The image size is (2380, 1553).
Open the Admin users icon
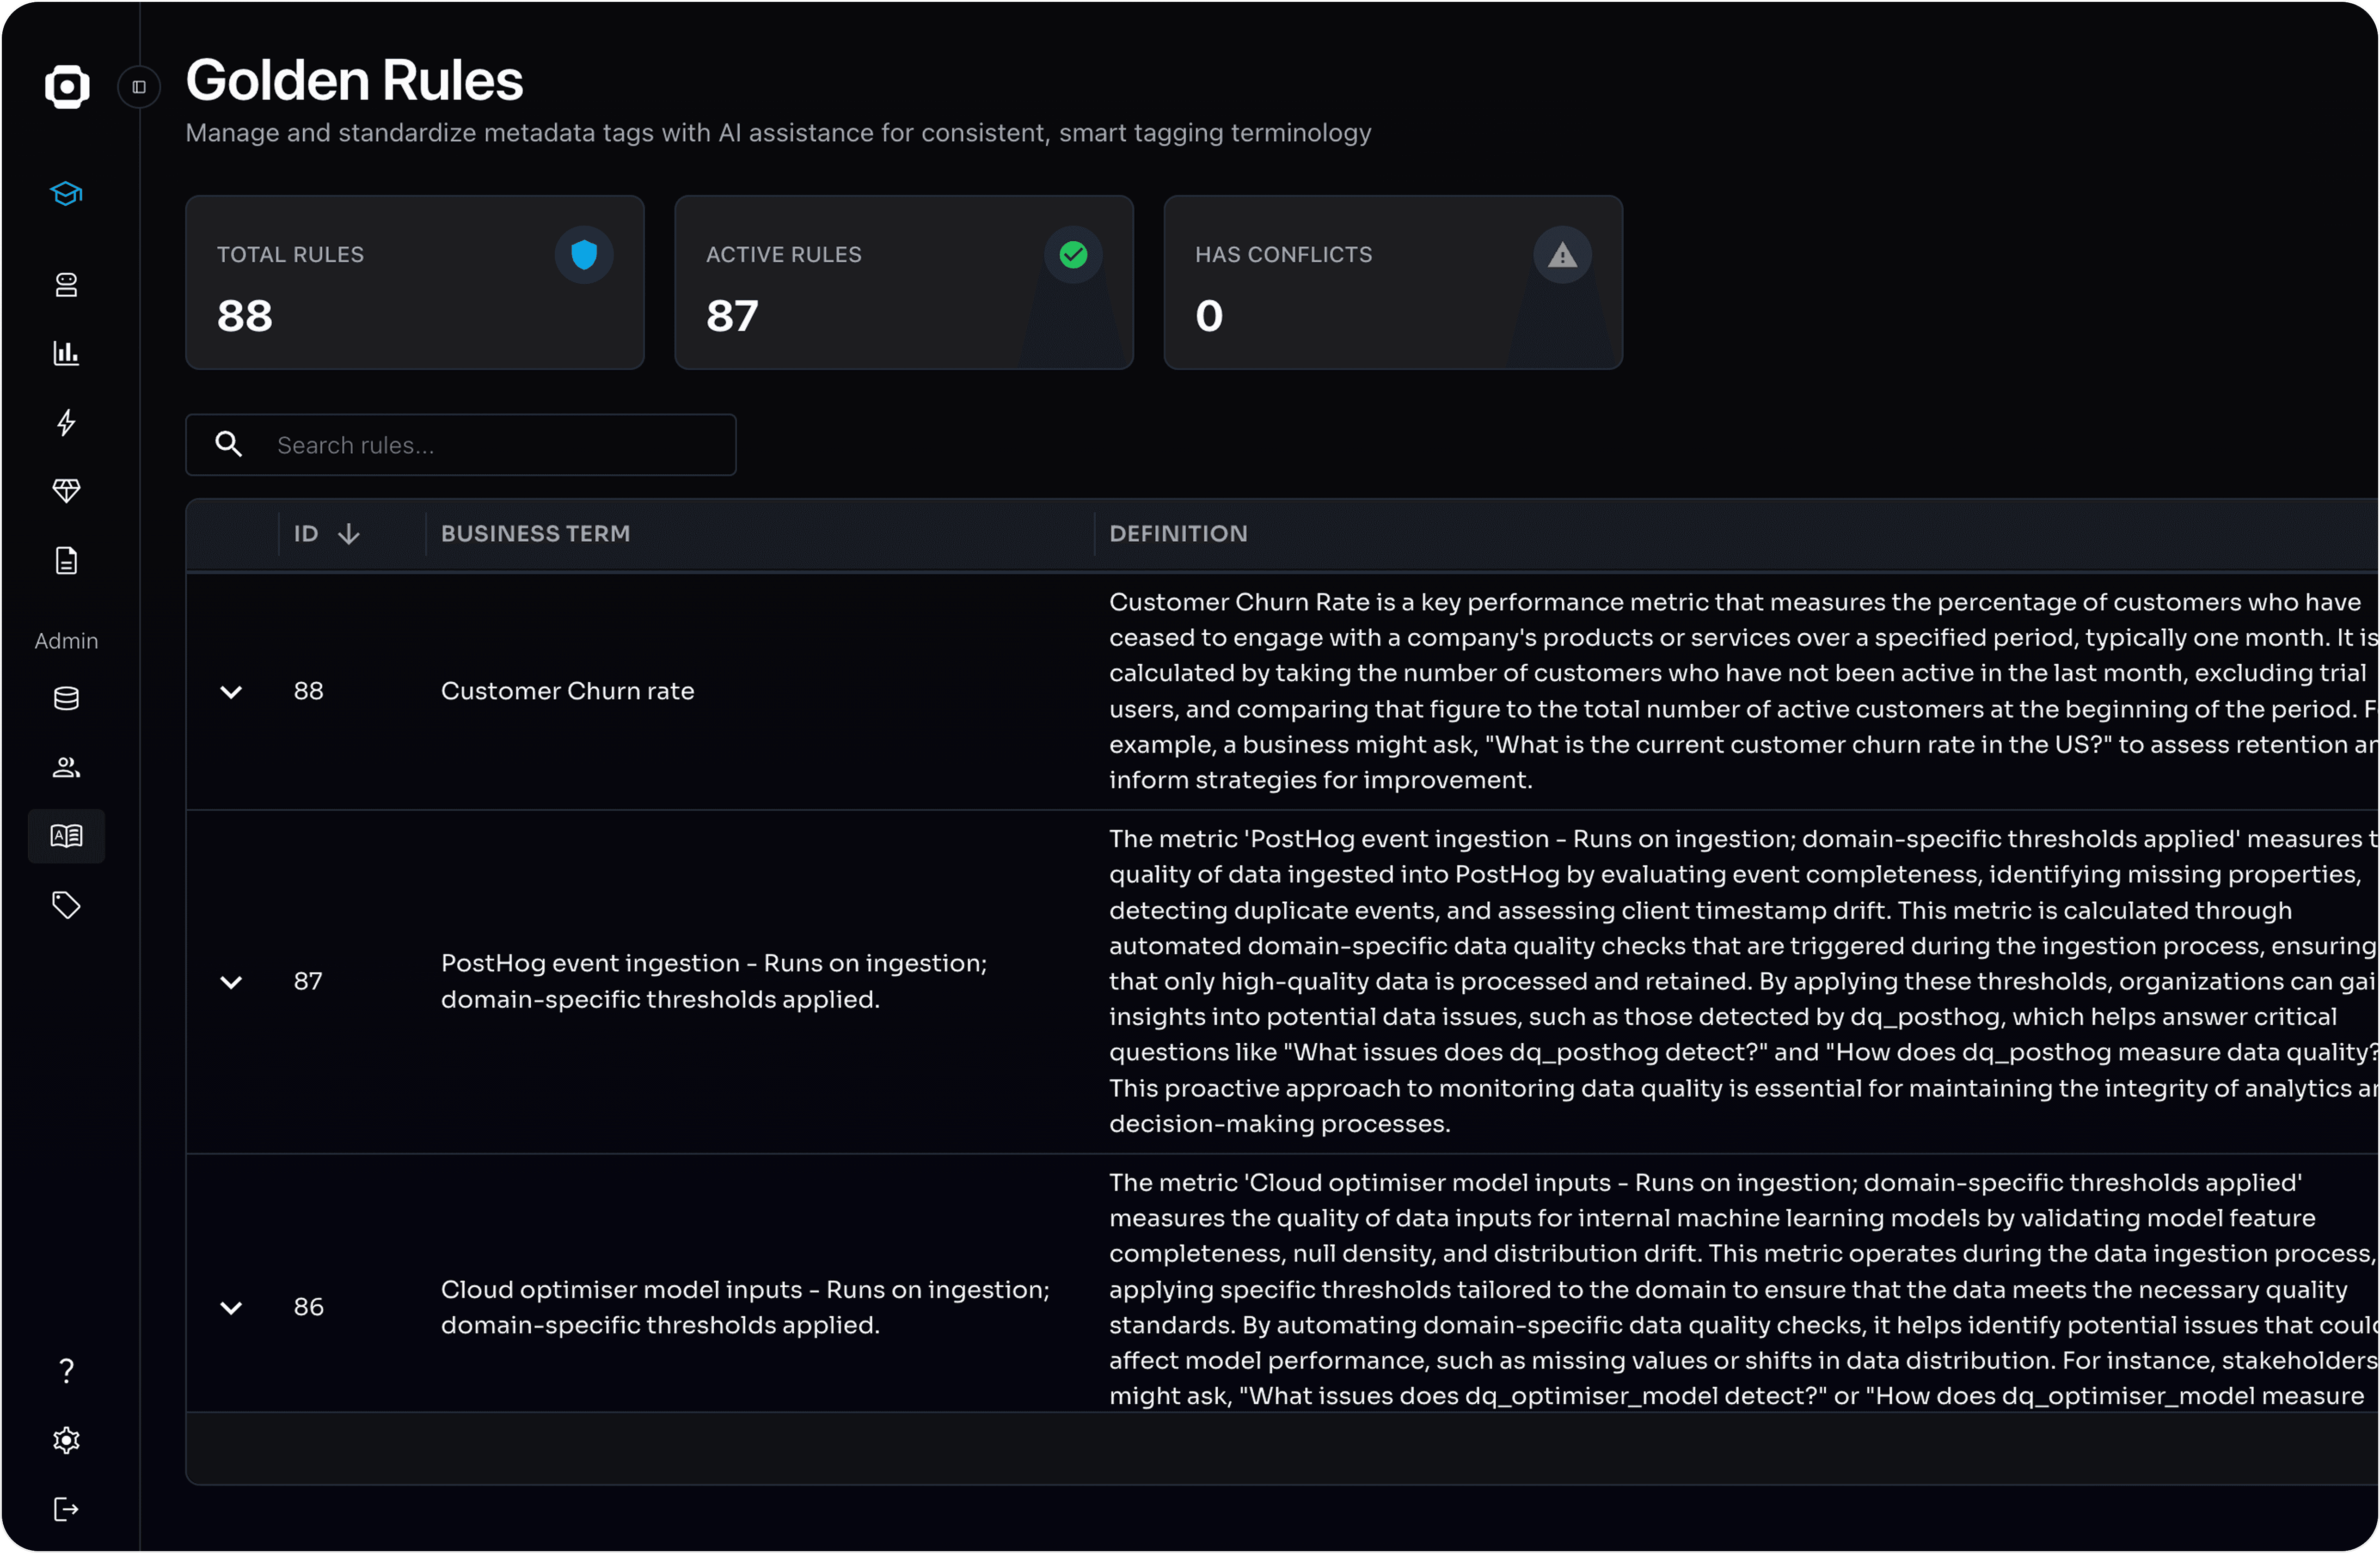coord(66,767)
